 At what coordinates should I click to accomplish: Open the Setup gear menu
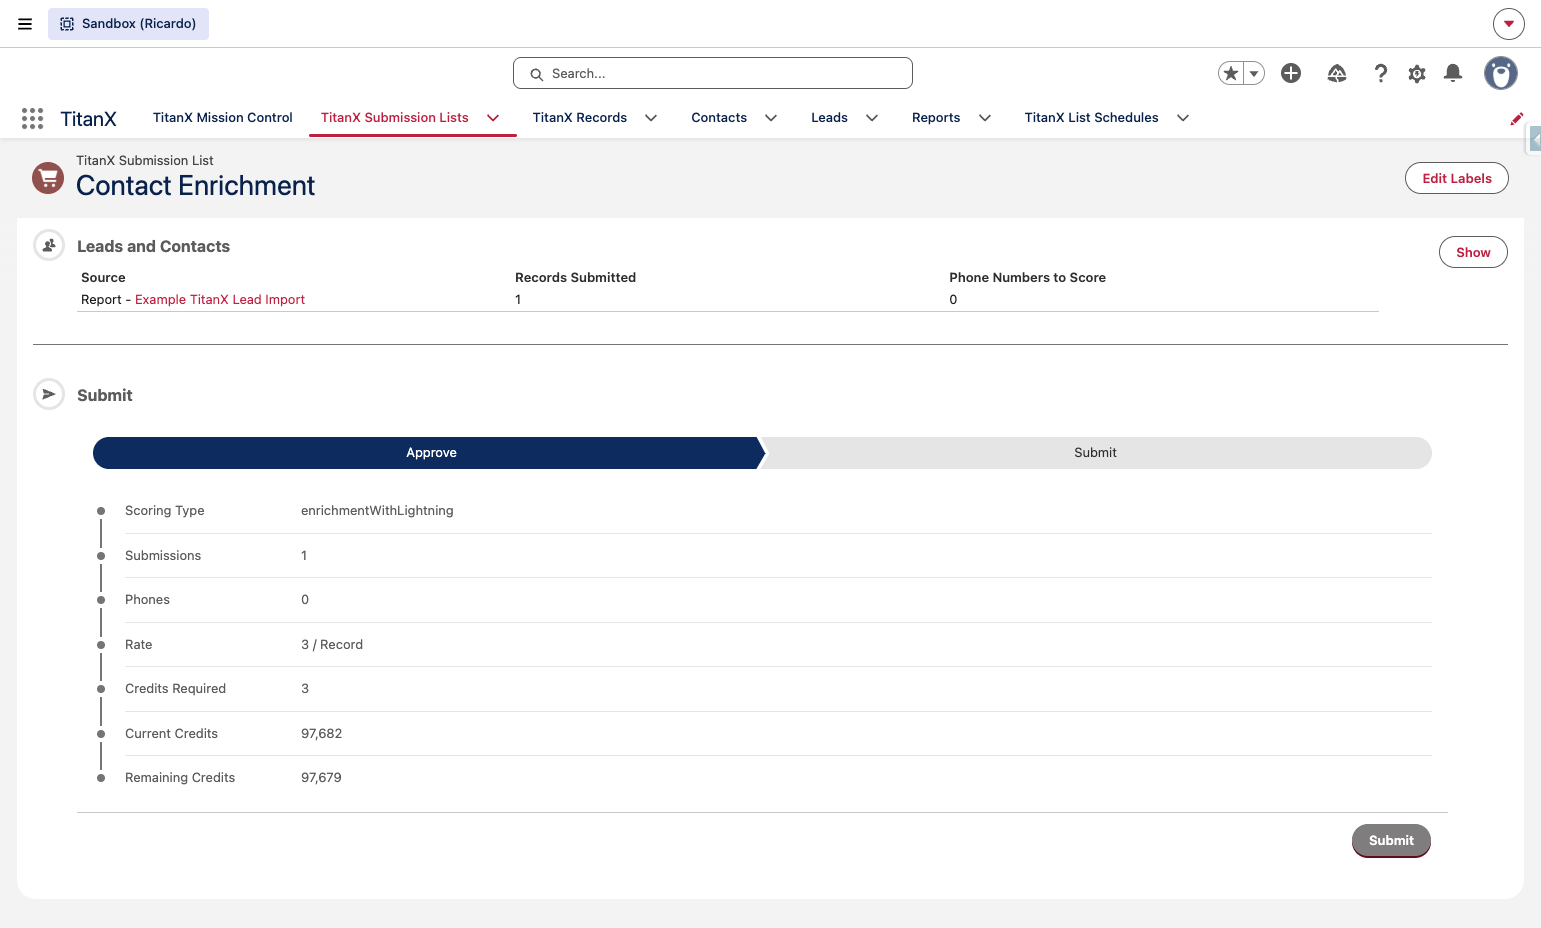click(1417, 73)
